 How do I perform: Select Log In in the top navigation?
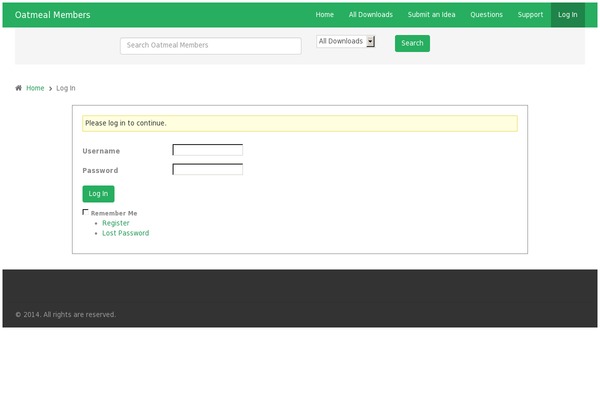point(567,15)
